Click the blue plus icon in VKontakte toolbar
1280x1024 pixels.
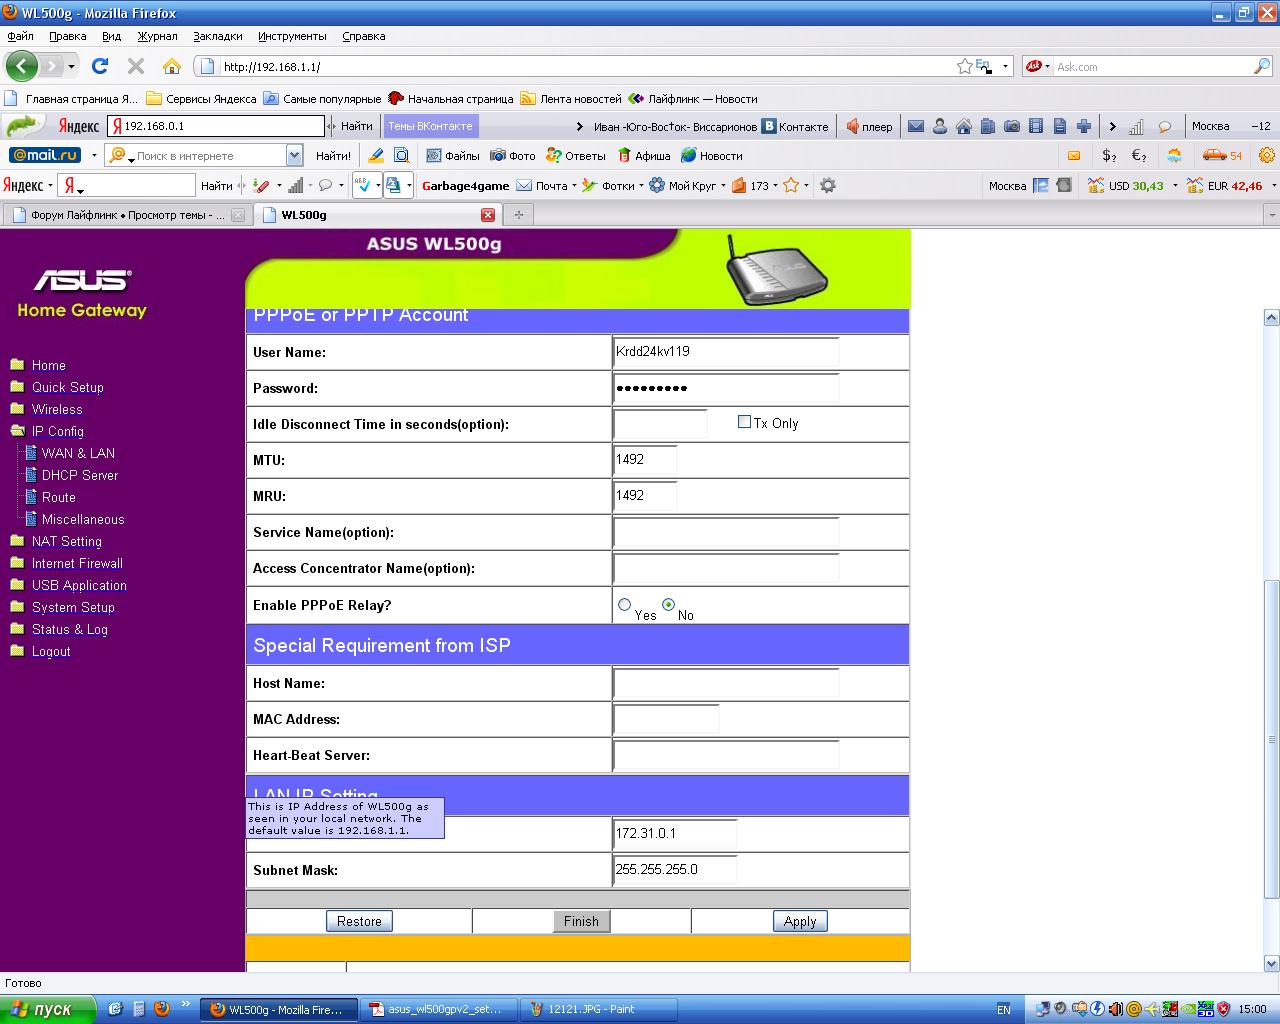click(x=1084, y=126)
